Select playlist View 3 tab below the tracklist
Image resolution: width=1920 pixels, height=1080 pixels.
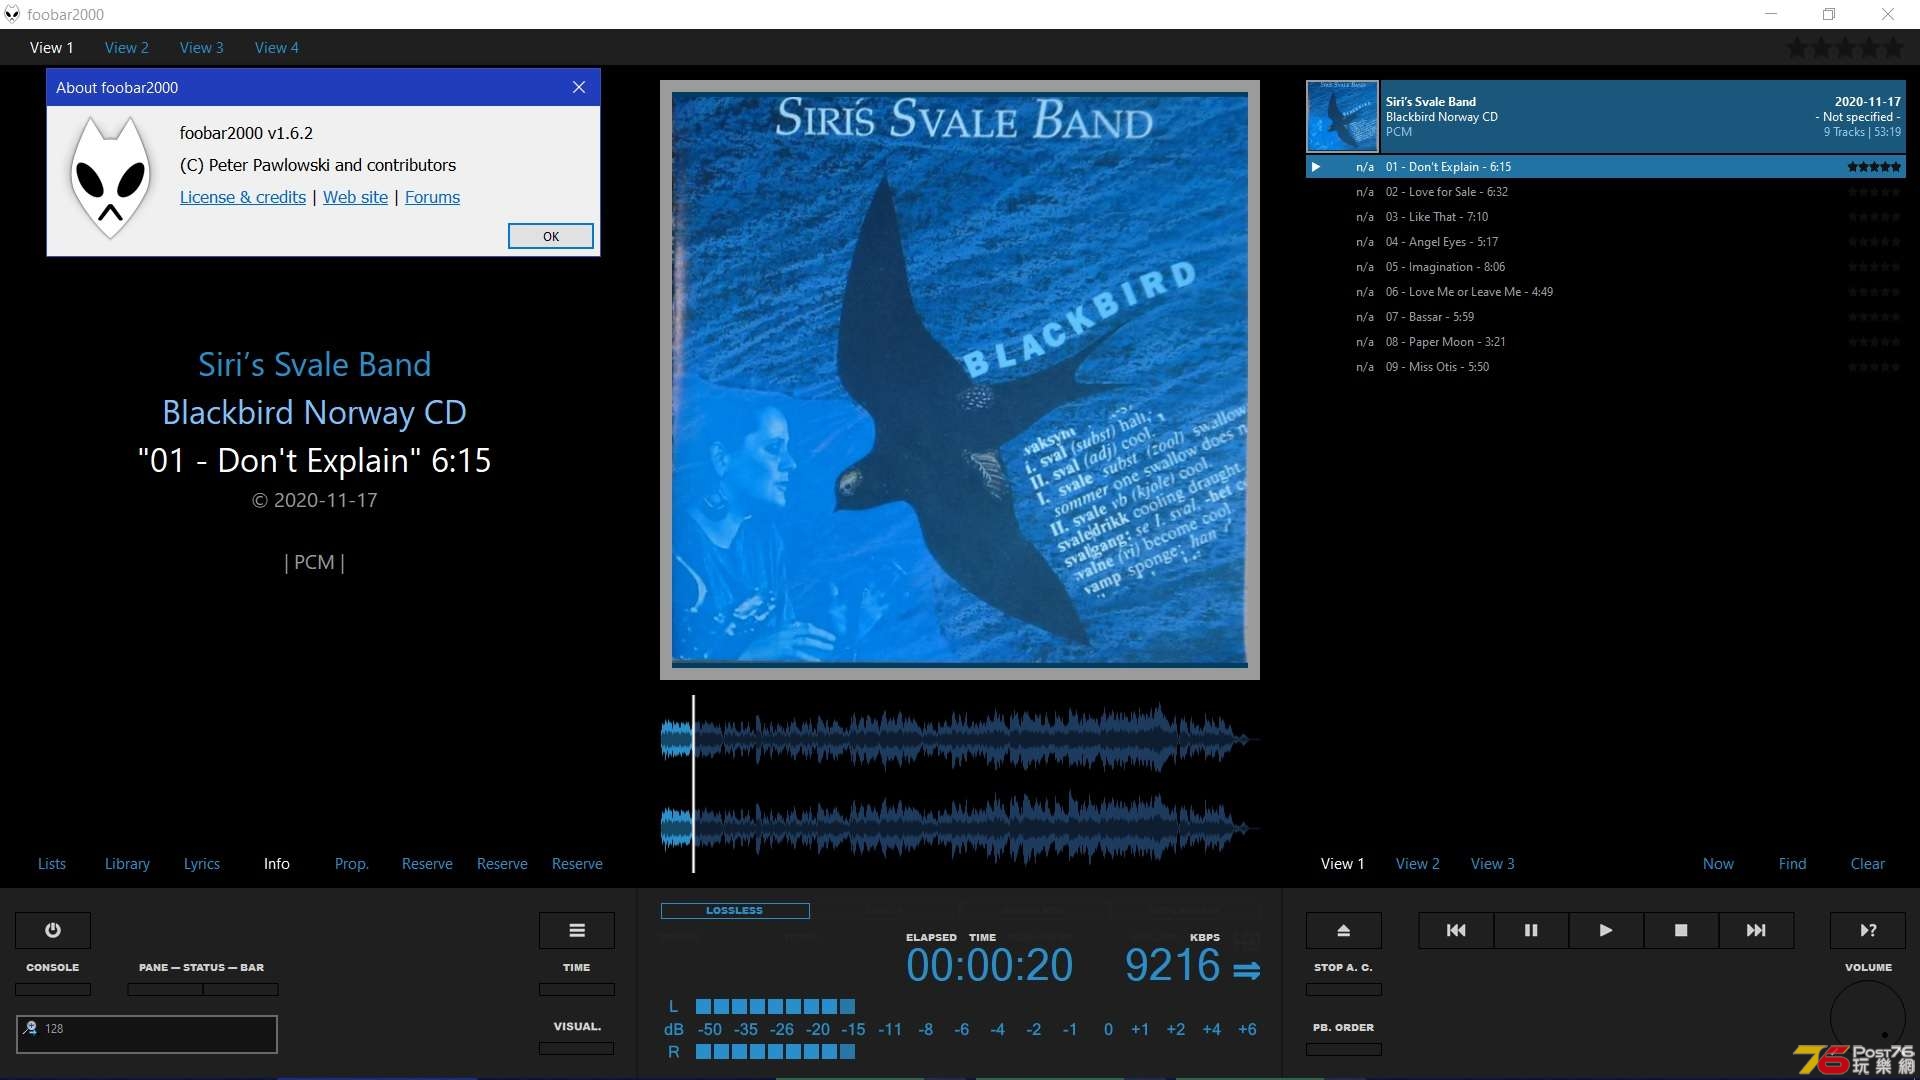(1493, 863)
